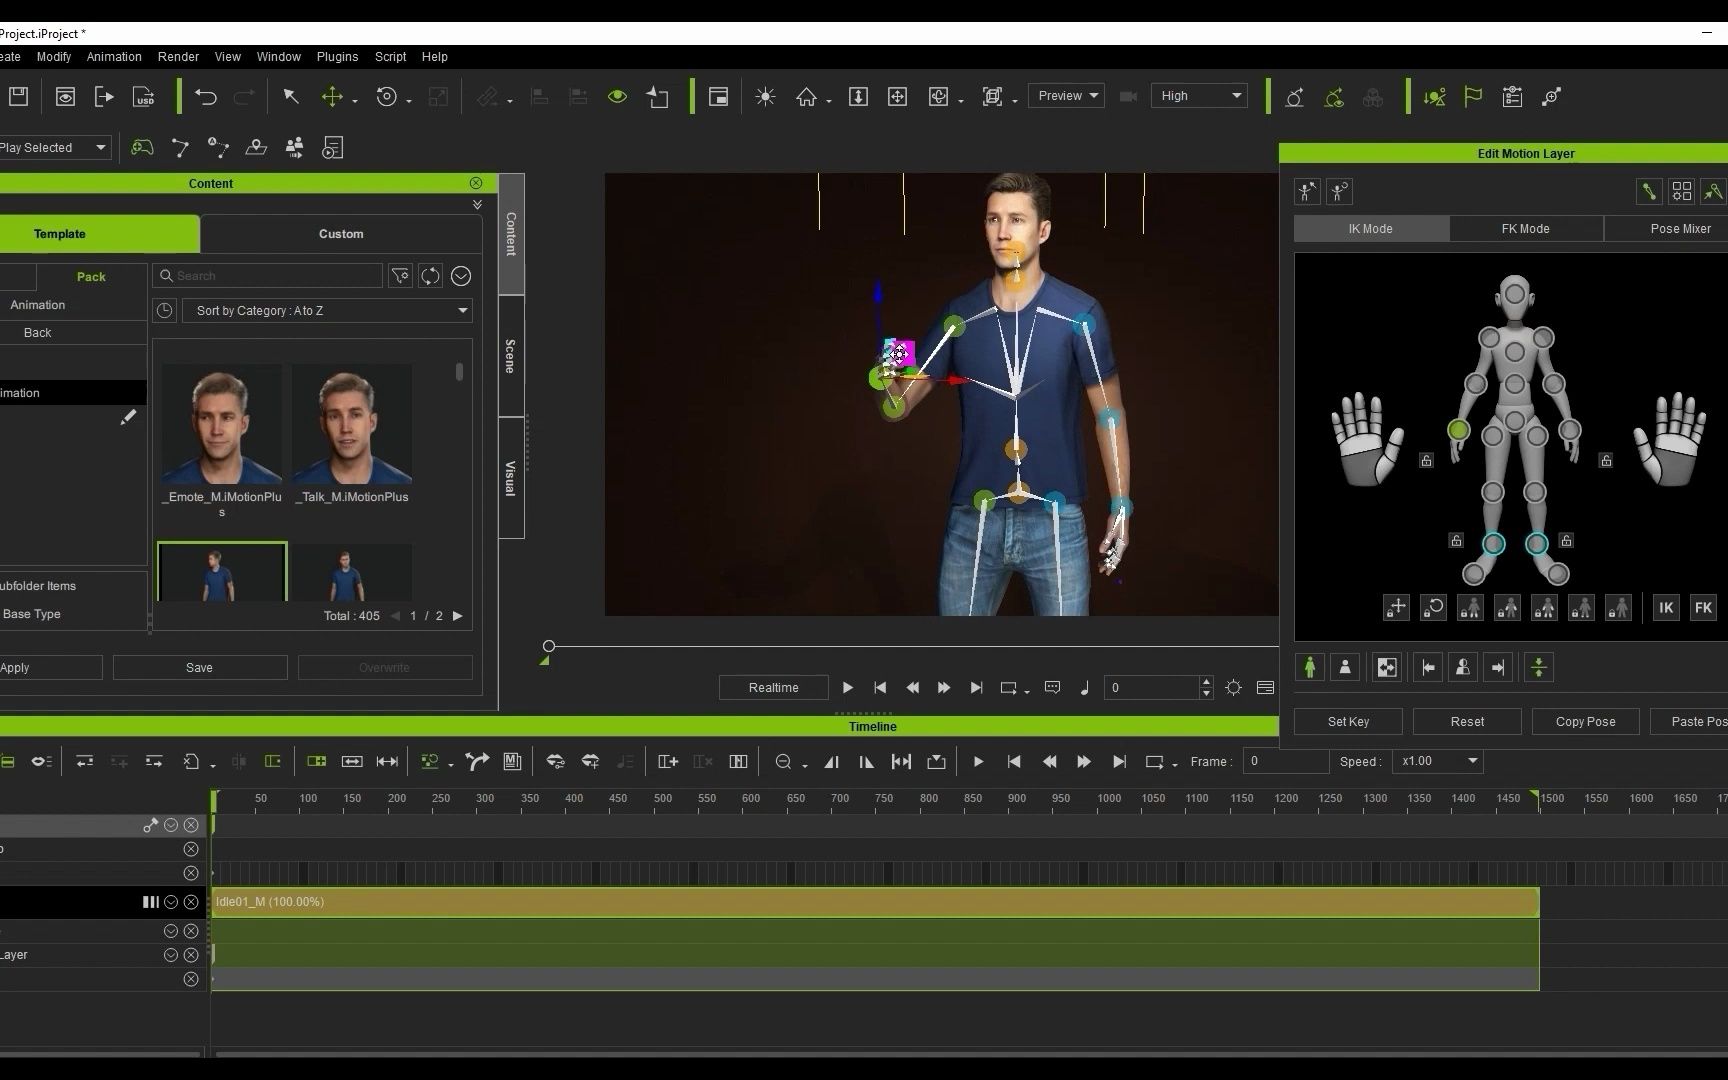
Task: Open the Sort by Category dropdown
Action: click(x=327, y=311)
